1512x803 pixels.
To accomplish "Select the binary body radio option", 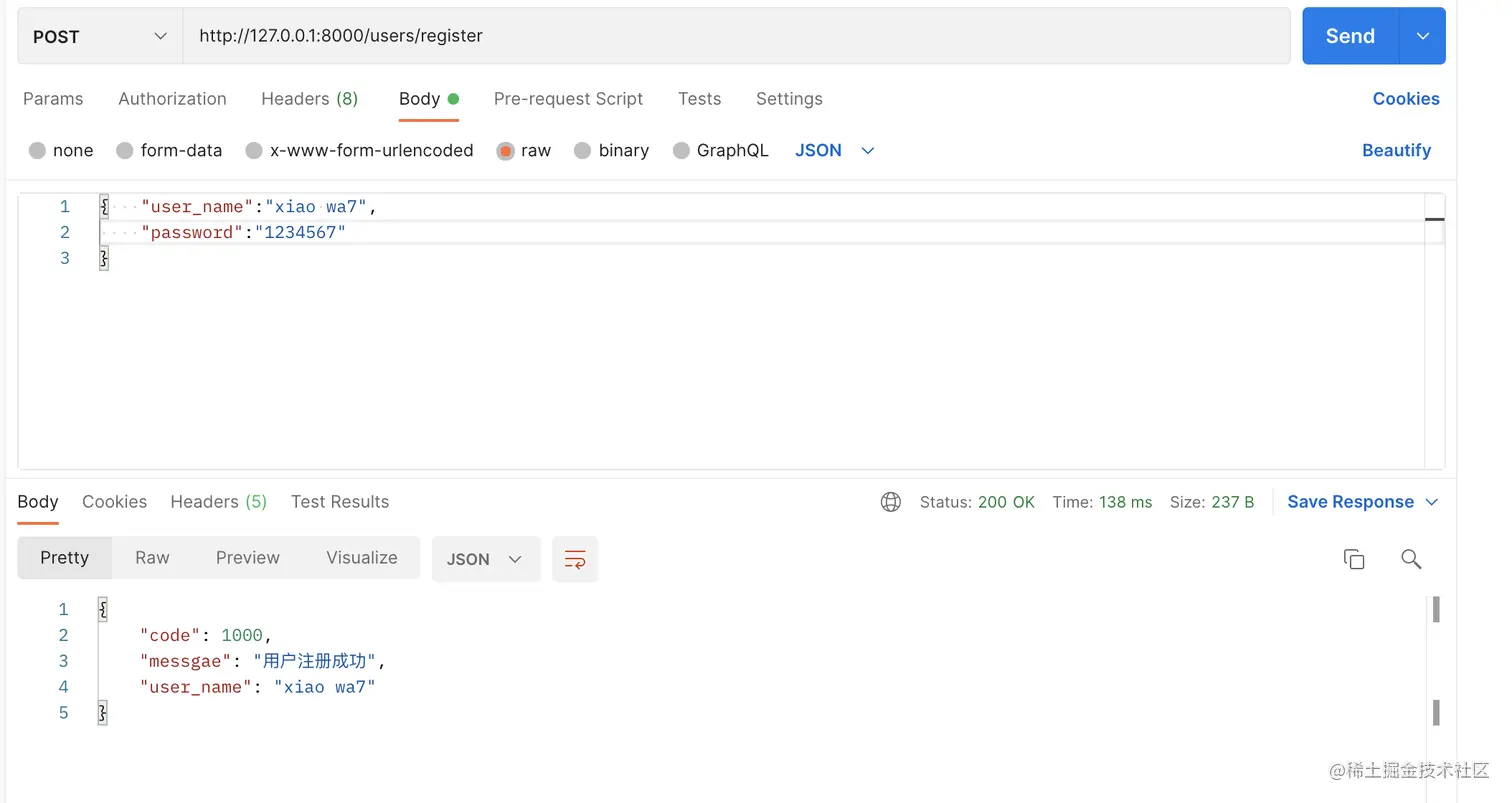I will tap(583, 151).
